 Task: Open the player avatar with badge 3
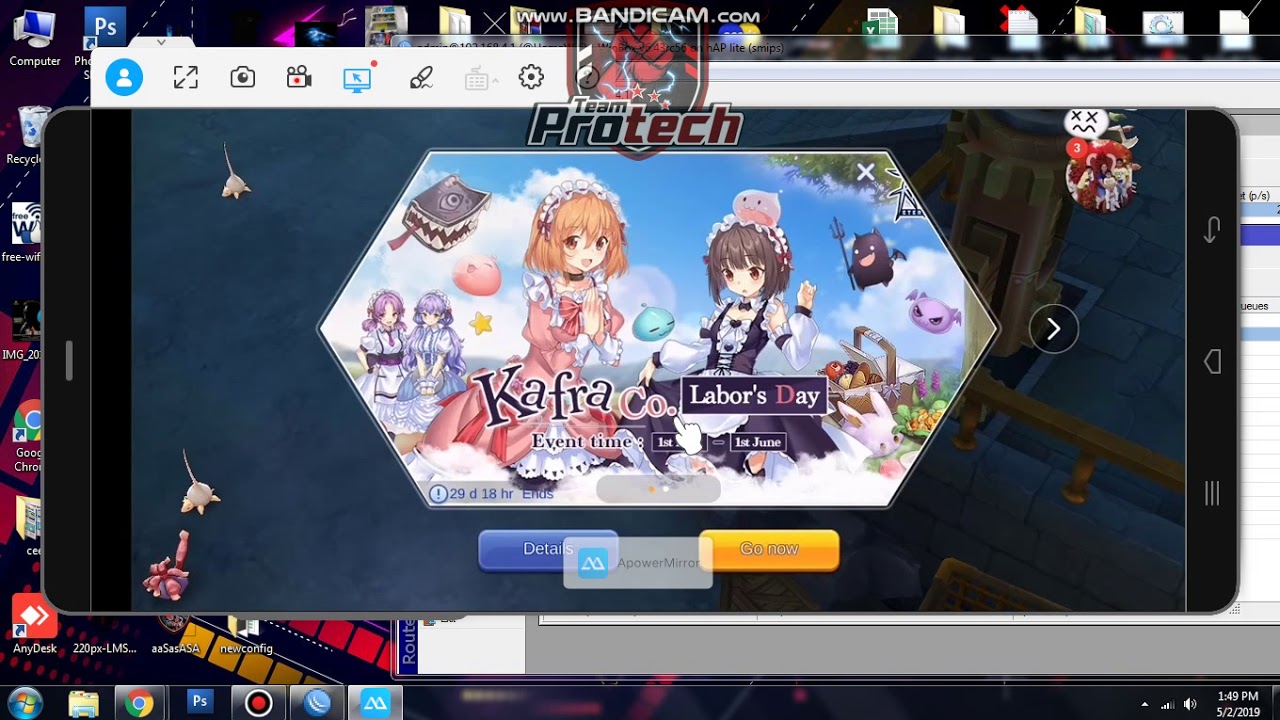[1101, 175]
